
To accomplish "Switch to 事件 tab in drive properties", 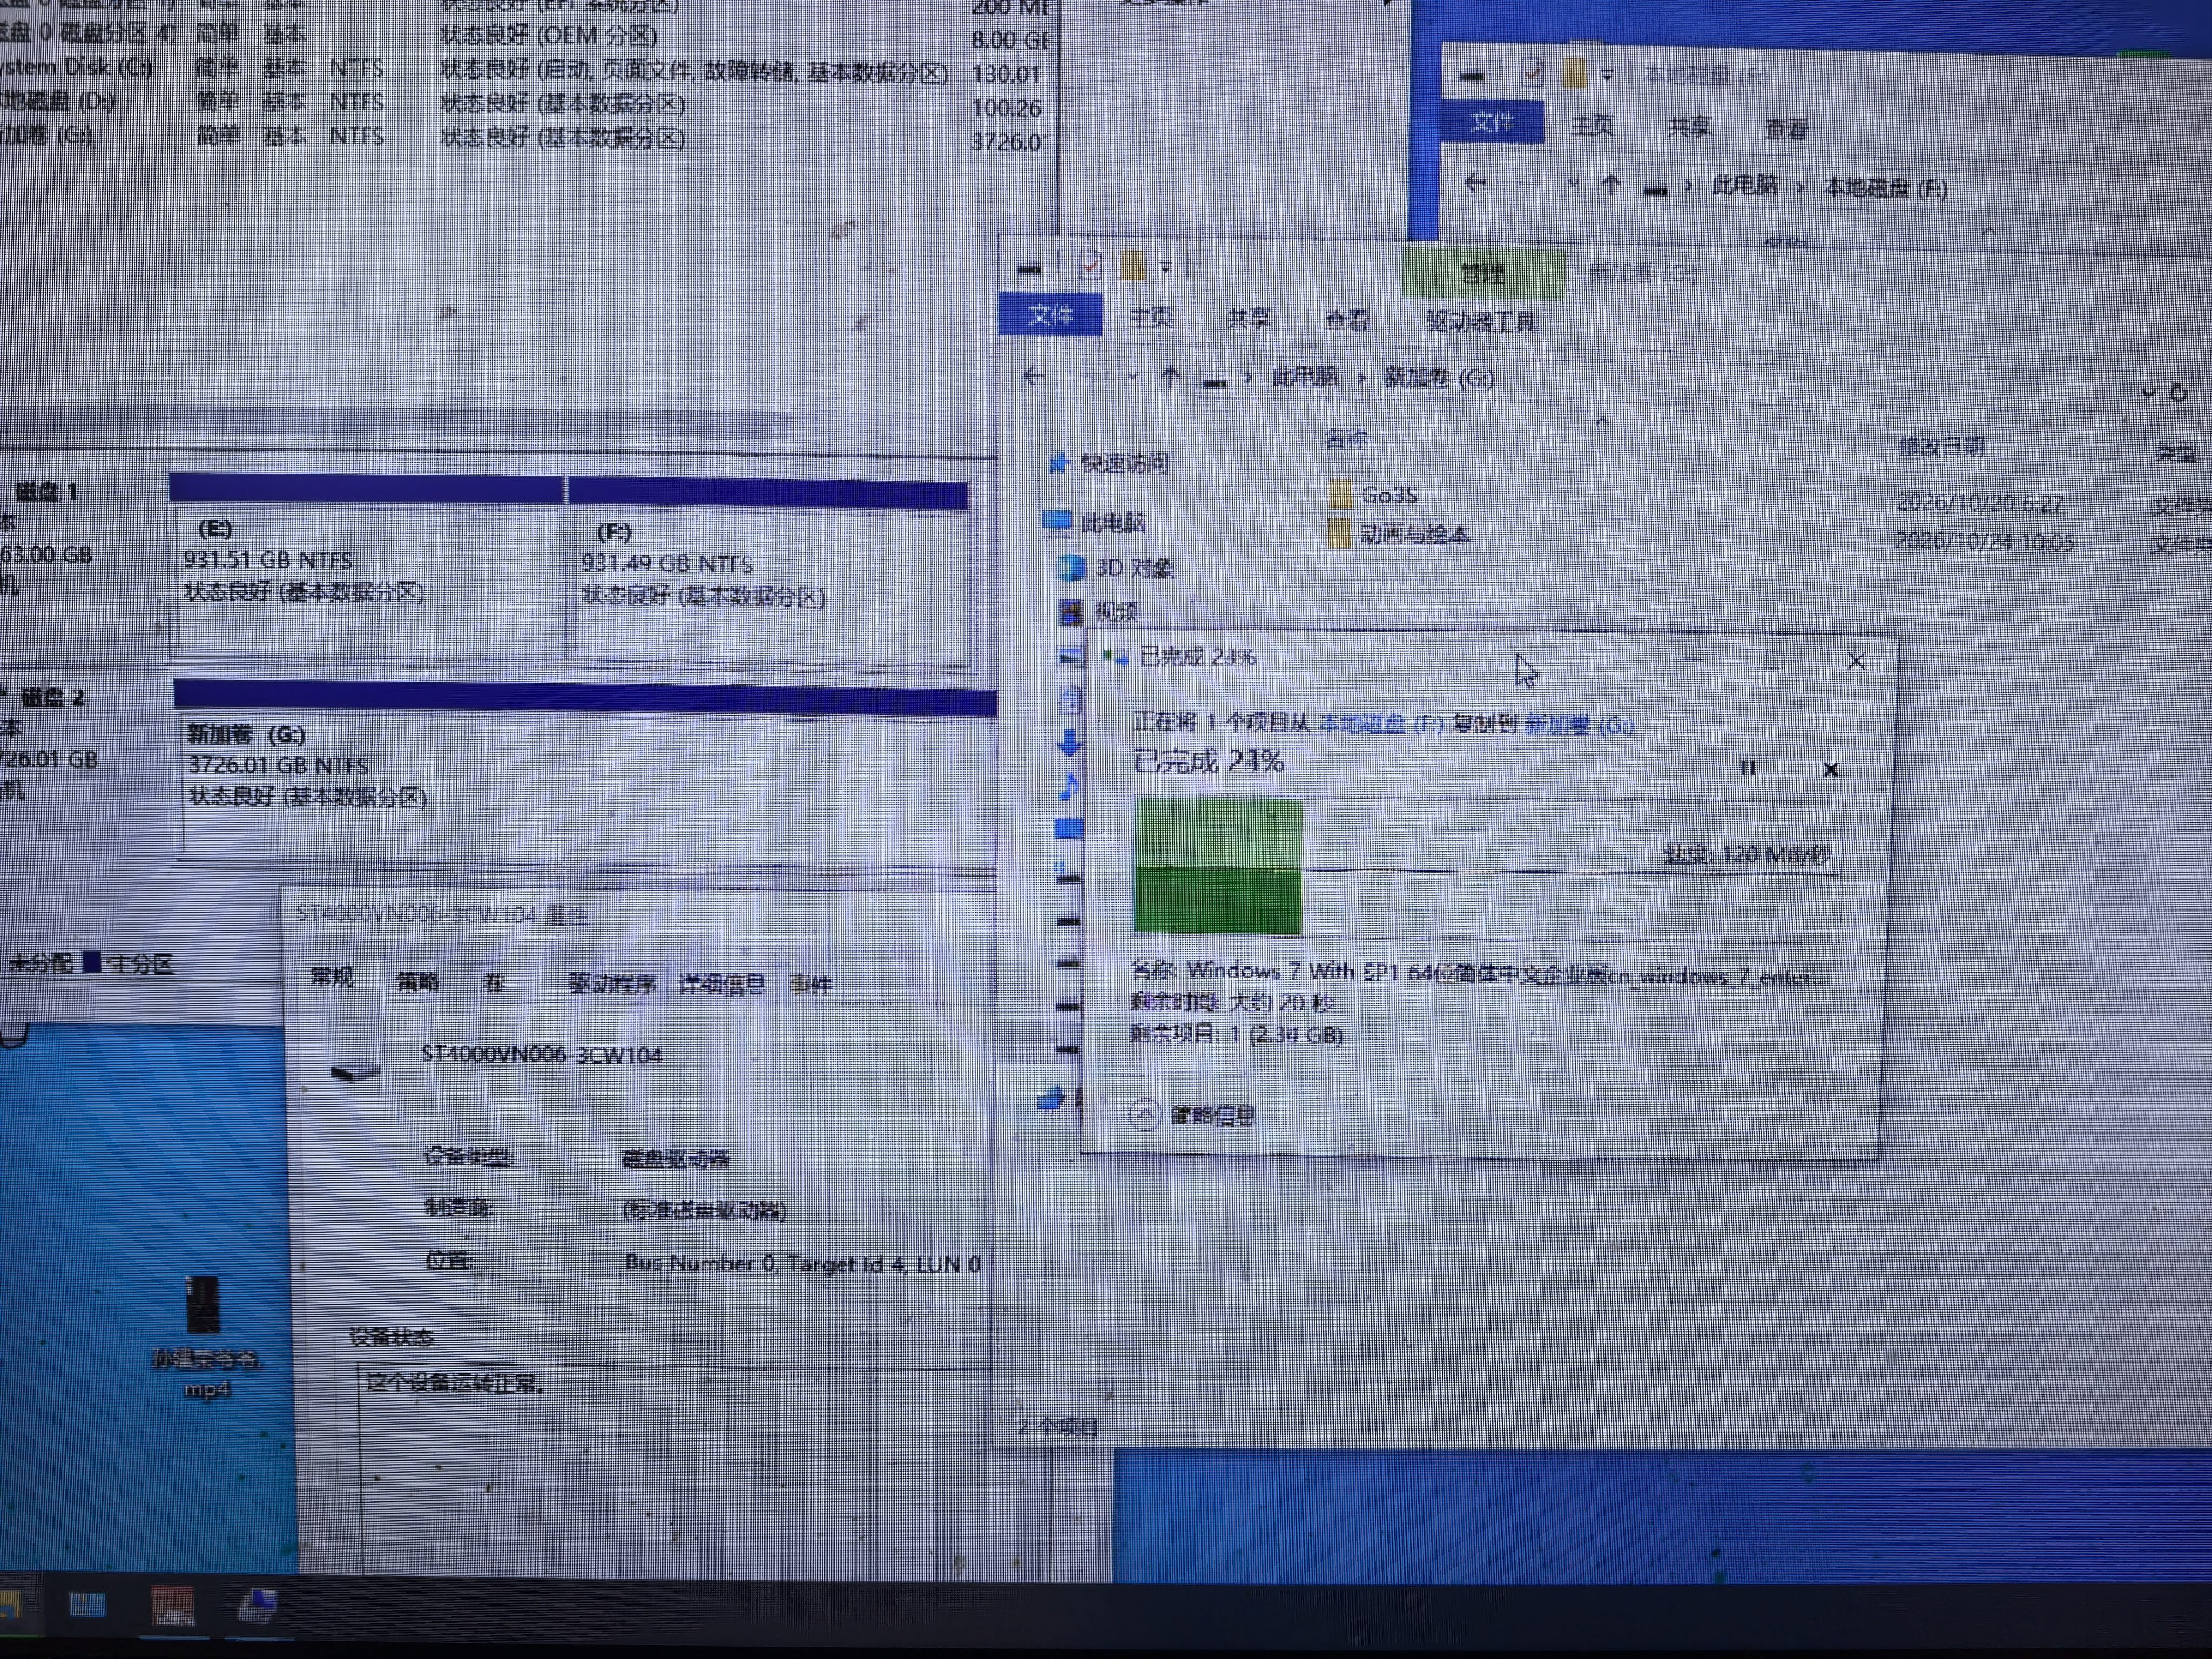I will (809, 985).
